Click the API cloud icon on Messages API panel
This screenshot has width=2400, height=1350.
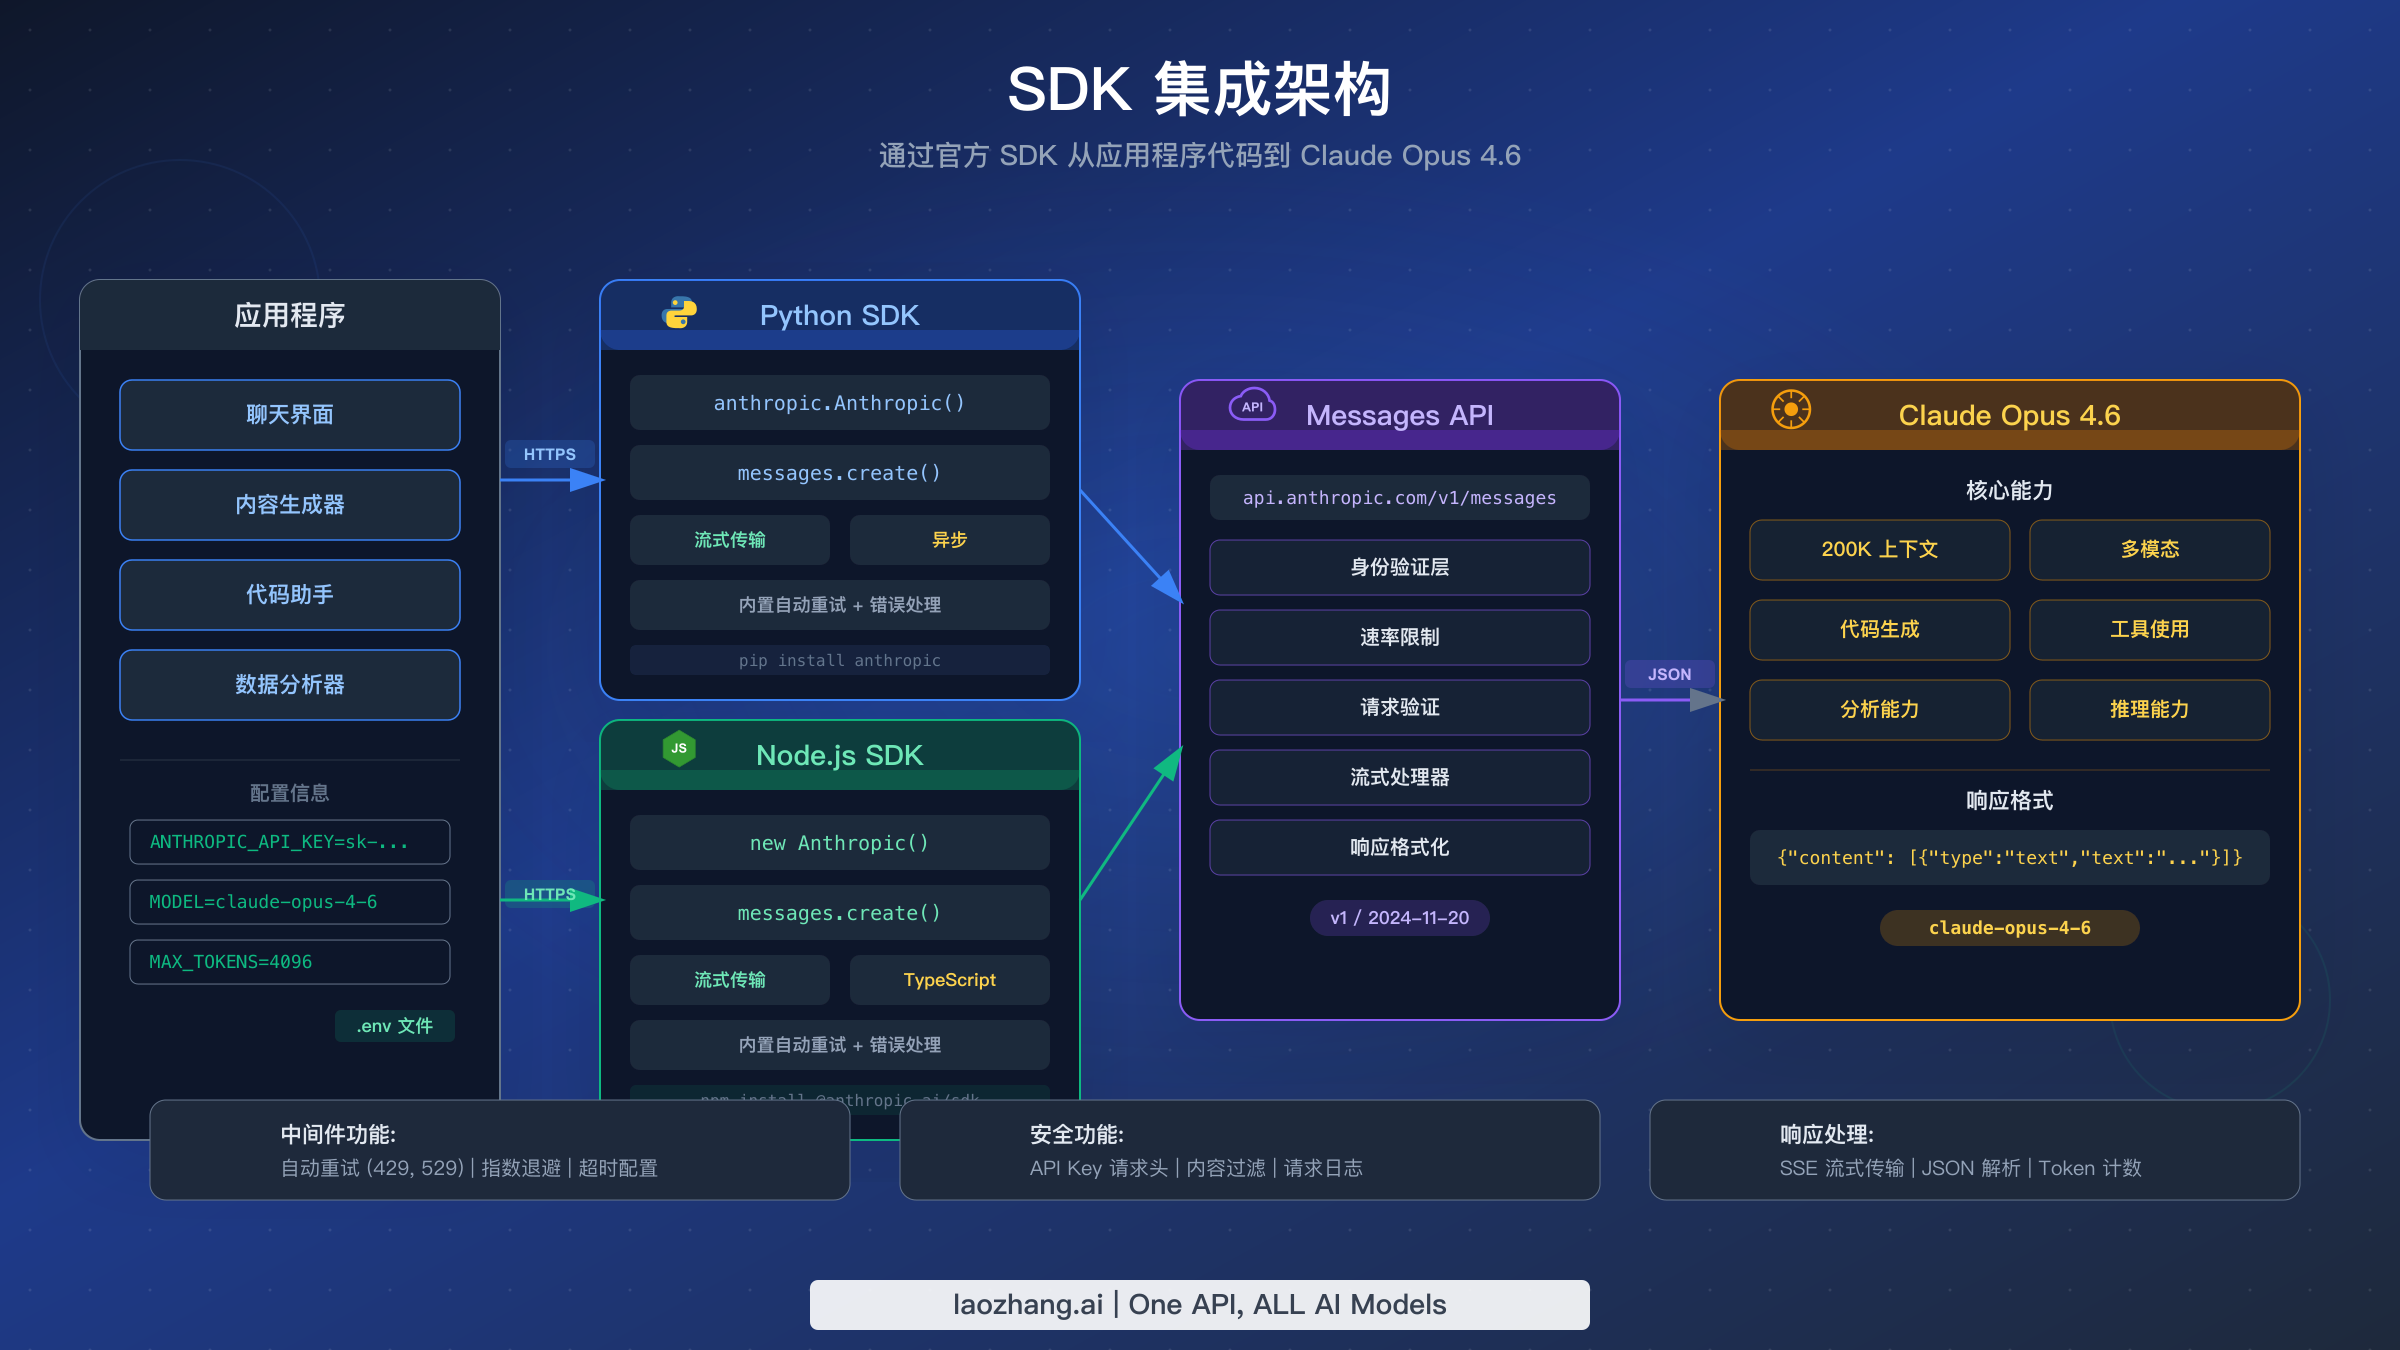click(1251, 406)
